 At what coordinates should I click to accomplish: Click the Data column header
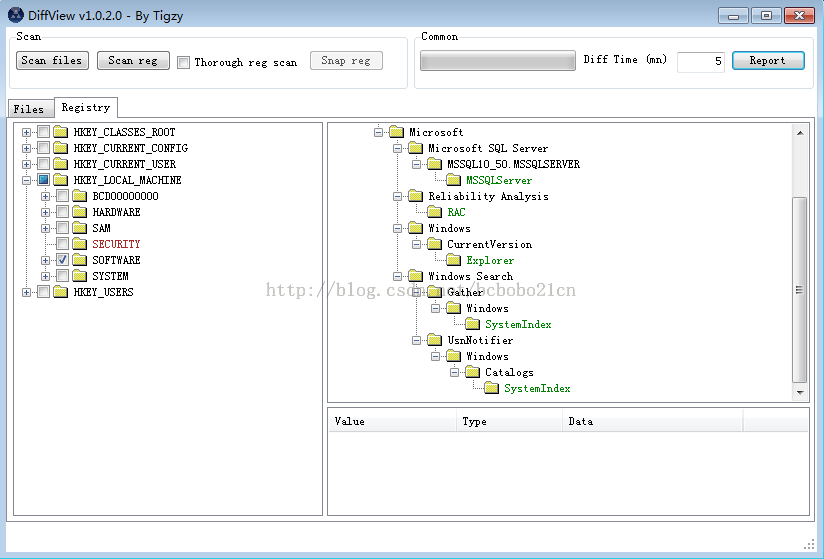[x=652, y=421]
